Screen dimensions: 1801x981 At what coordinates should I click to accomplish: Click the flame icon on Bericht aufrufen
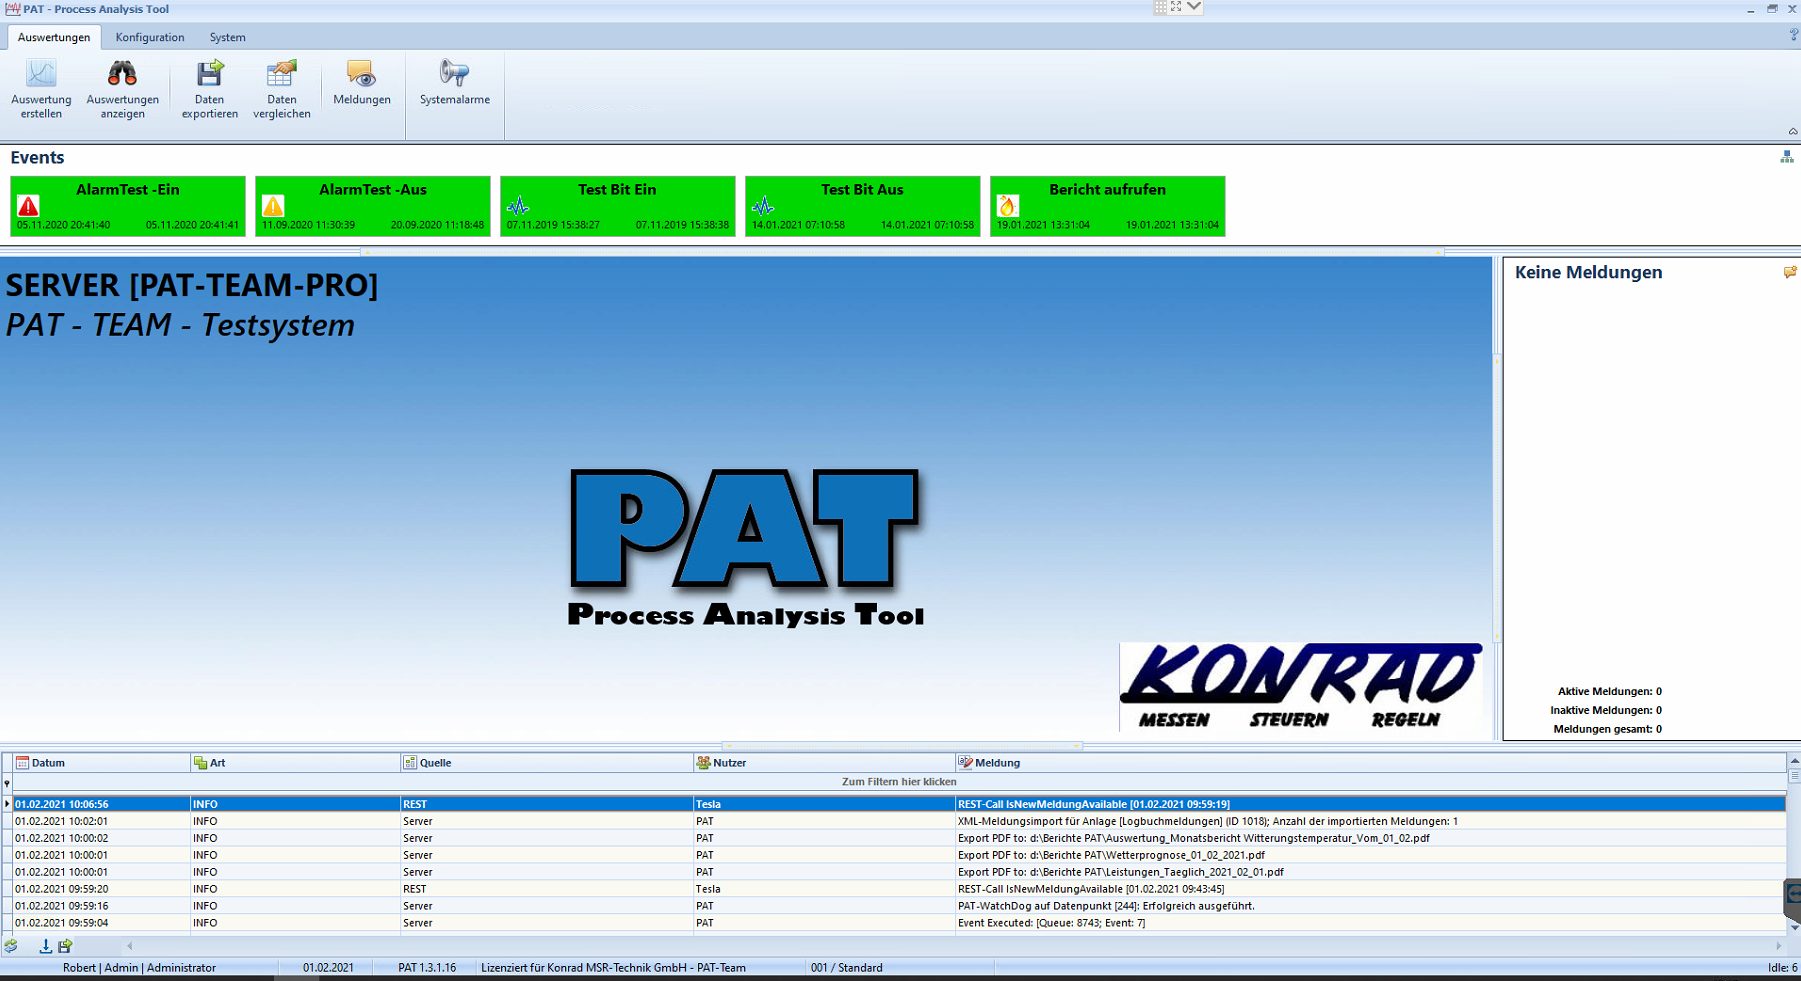point(1007,206)
